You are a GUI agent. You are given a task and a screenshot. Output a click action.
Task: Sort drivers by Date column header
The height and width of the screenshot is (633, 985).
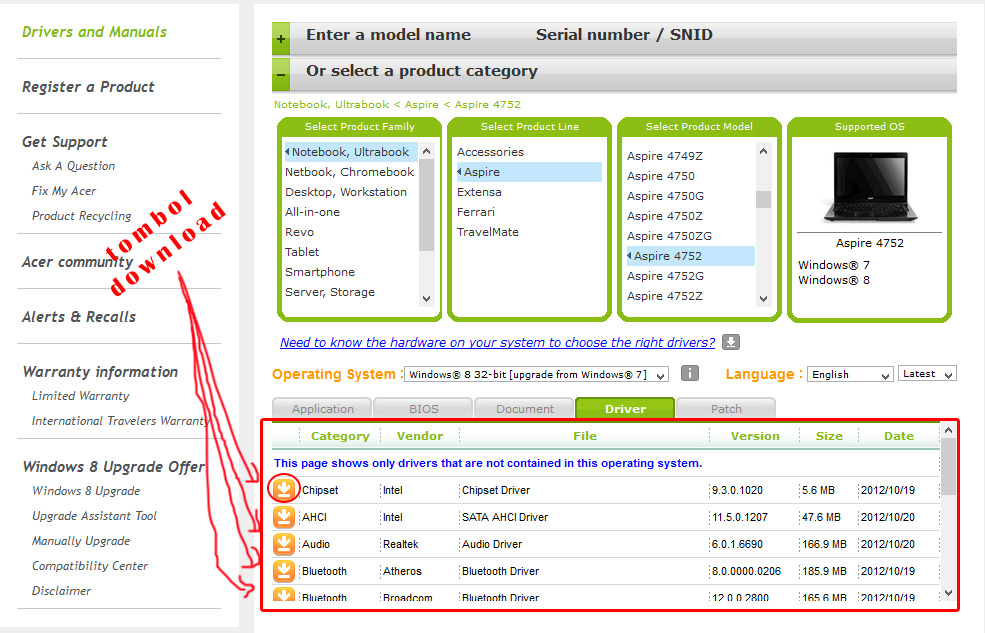898,436
